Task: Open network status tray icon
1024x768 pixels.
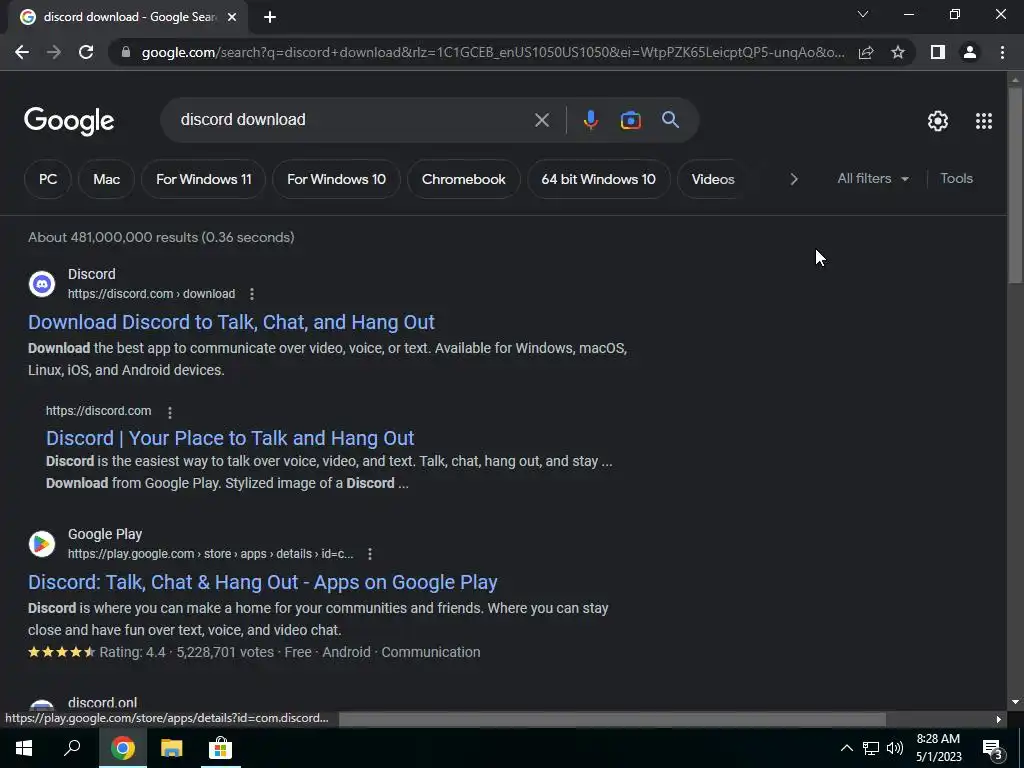Action: (871, 748)
